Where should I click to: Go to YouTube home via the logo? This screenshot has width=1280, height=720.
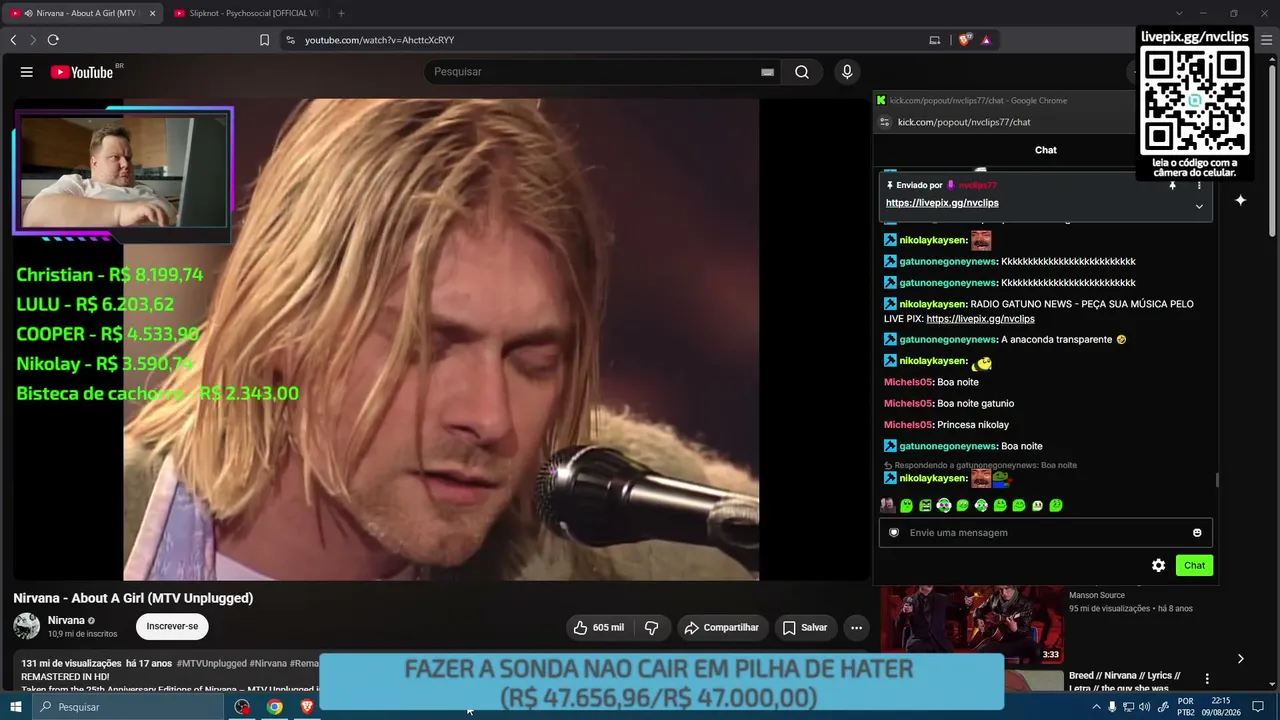82,72
